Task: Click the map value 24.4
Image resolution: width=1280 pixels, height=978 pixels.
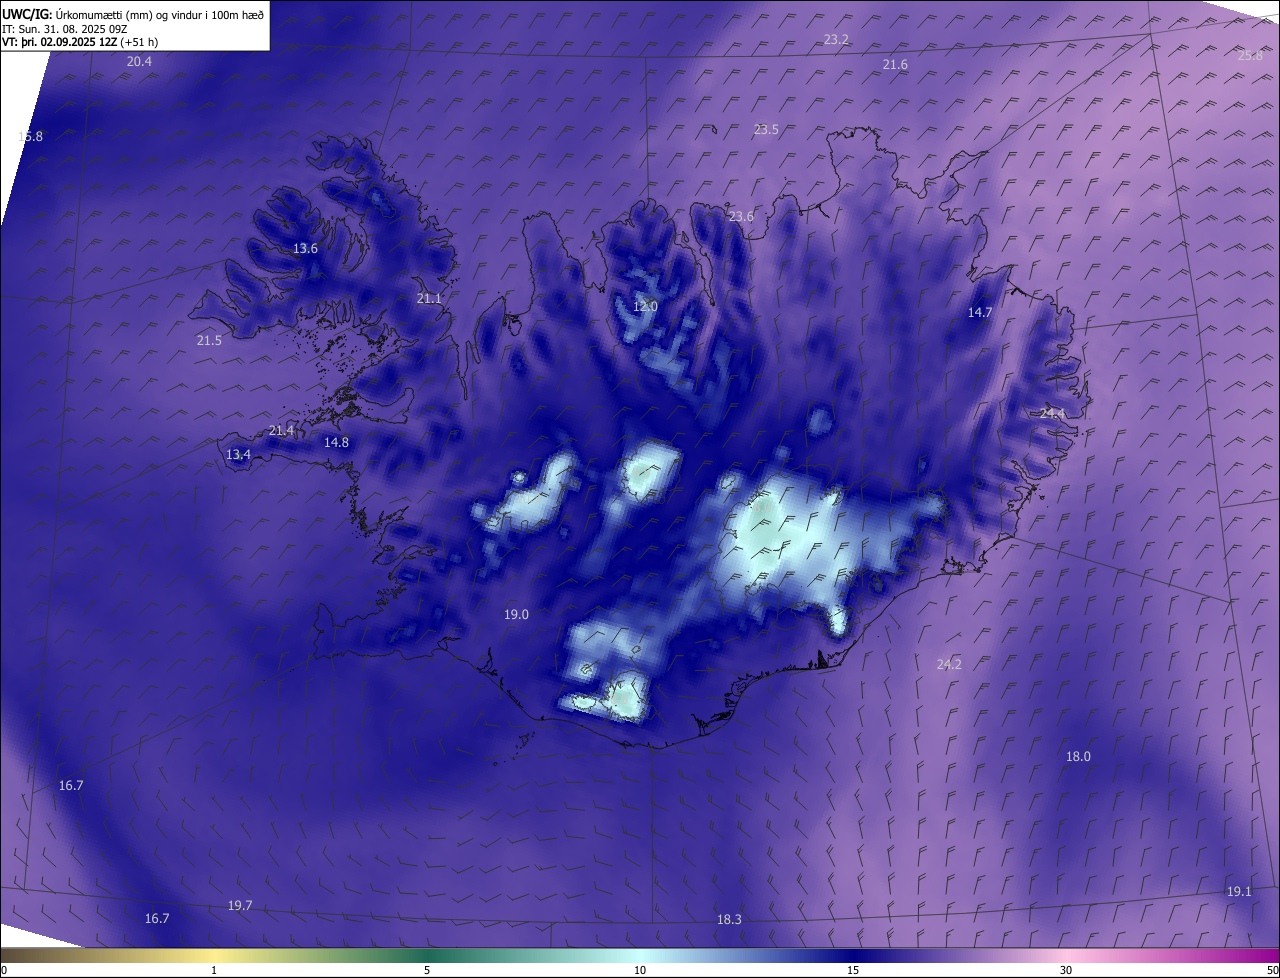Action: click(1052, 414)
